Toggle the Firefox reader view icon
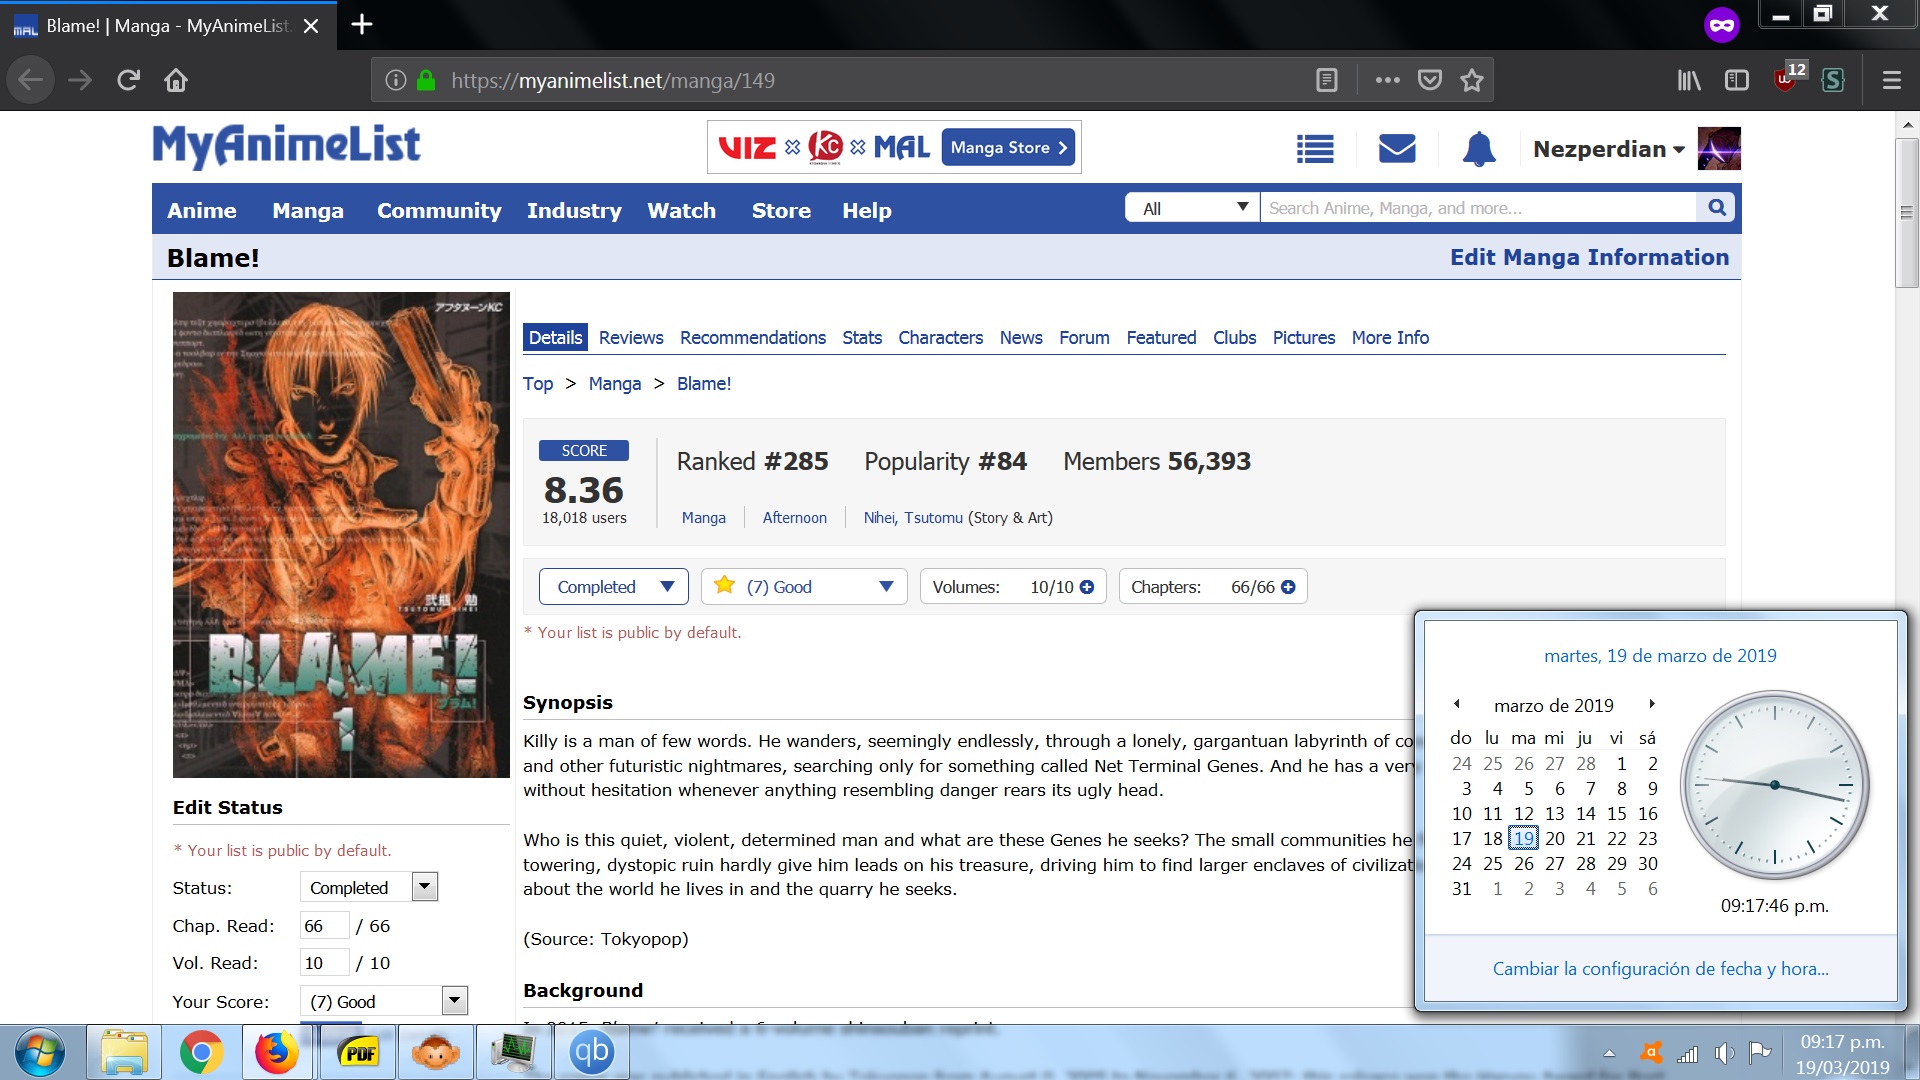This screenshot has height=1080, width=1920. pyautogui.click(x=1327, y=81)
